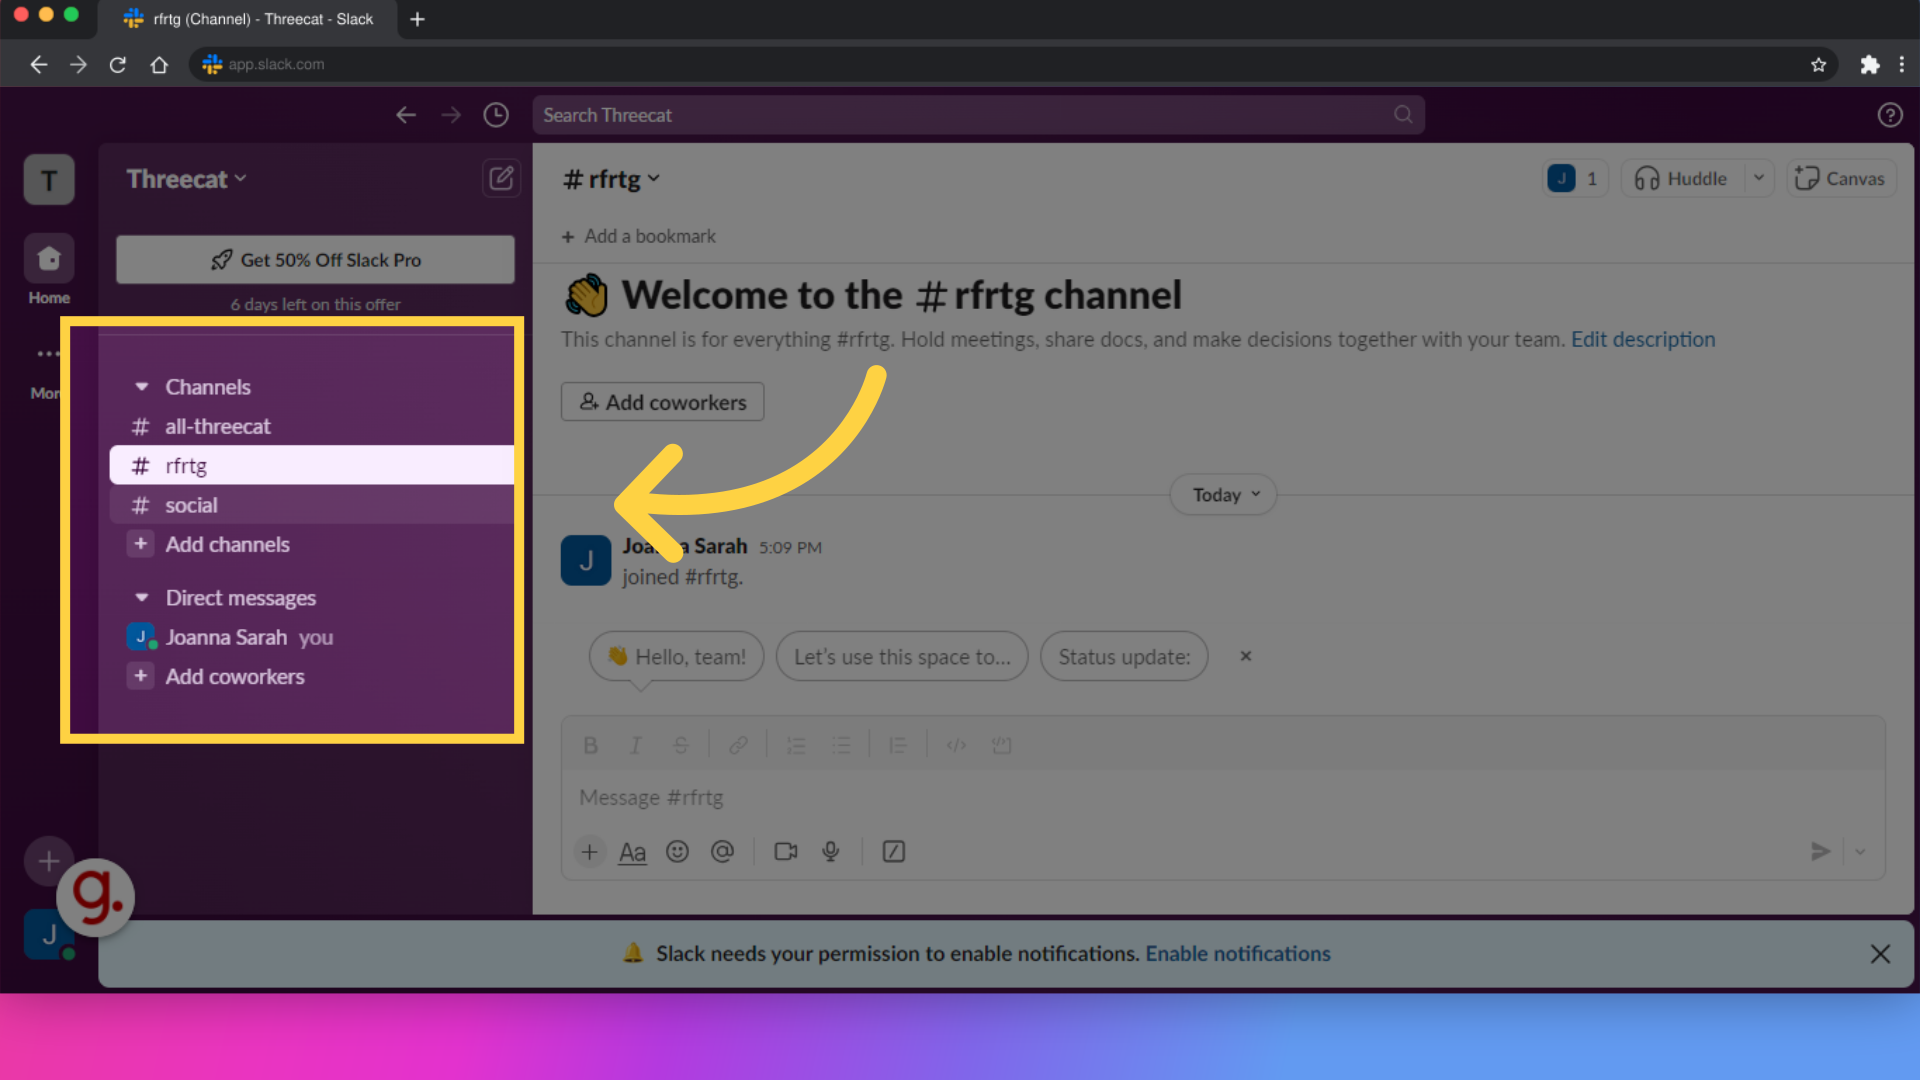Focus the Search Threecat field
1920x1080 pixels.
pos(979,115)
